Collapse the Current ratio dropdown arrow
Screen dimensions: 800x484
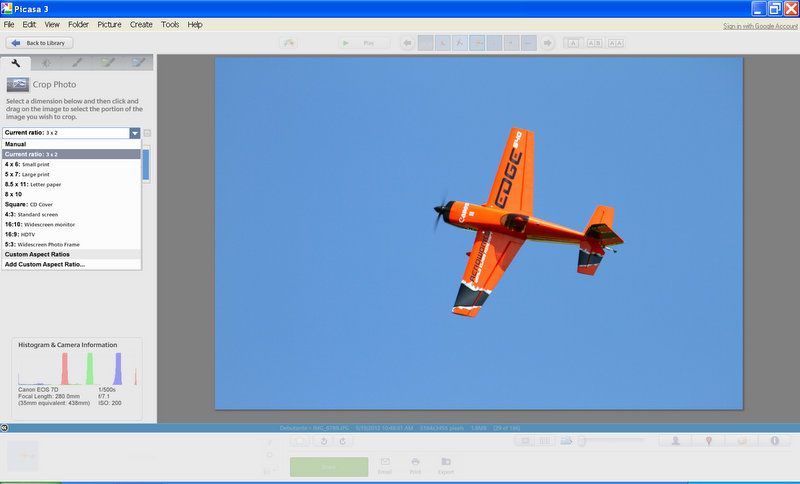[x=134, y=133]
